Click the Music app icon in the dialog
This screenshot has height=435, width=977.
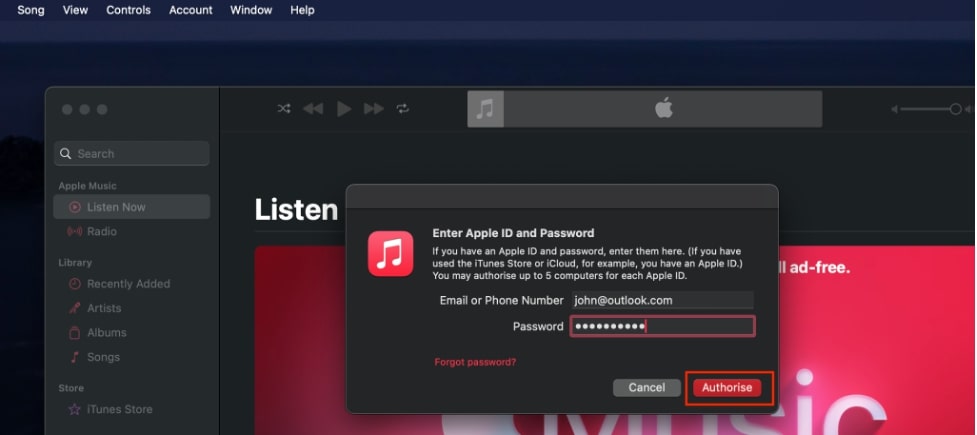click(x=391, y=254)
